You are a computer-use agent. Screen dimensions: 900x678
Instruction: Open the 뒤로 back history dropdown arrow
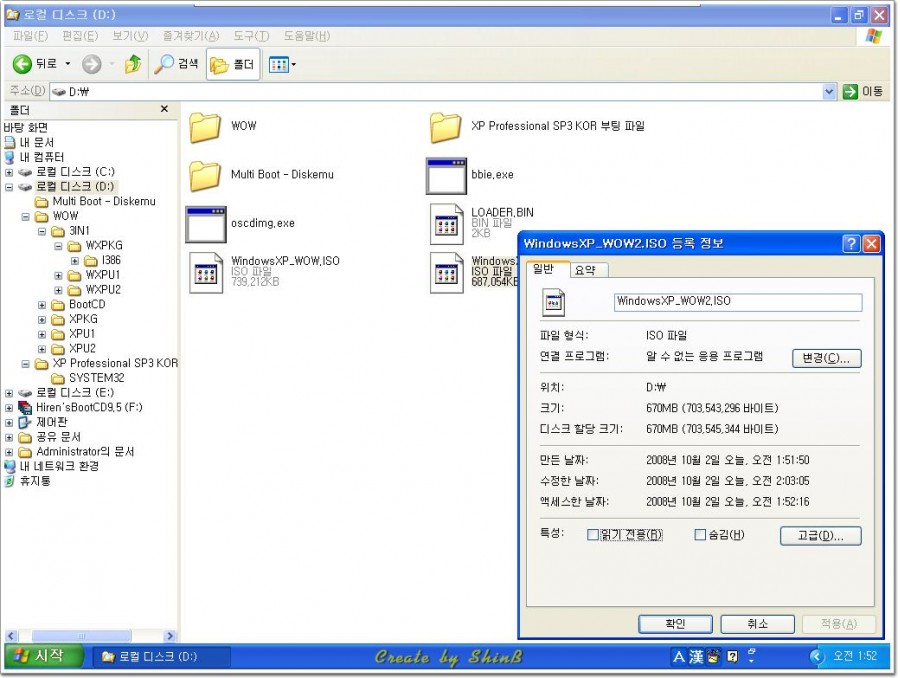point(68,64)
